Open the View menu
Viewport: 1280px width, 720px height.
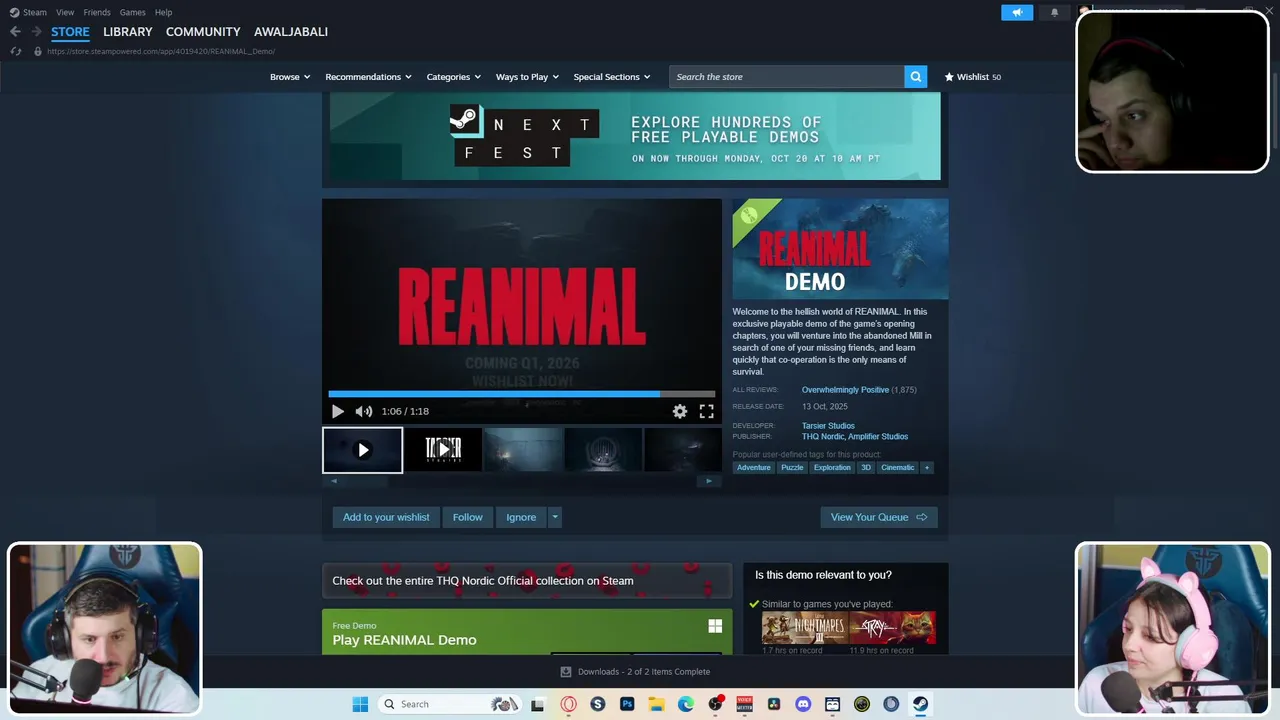[x=65, y=12]
